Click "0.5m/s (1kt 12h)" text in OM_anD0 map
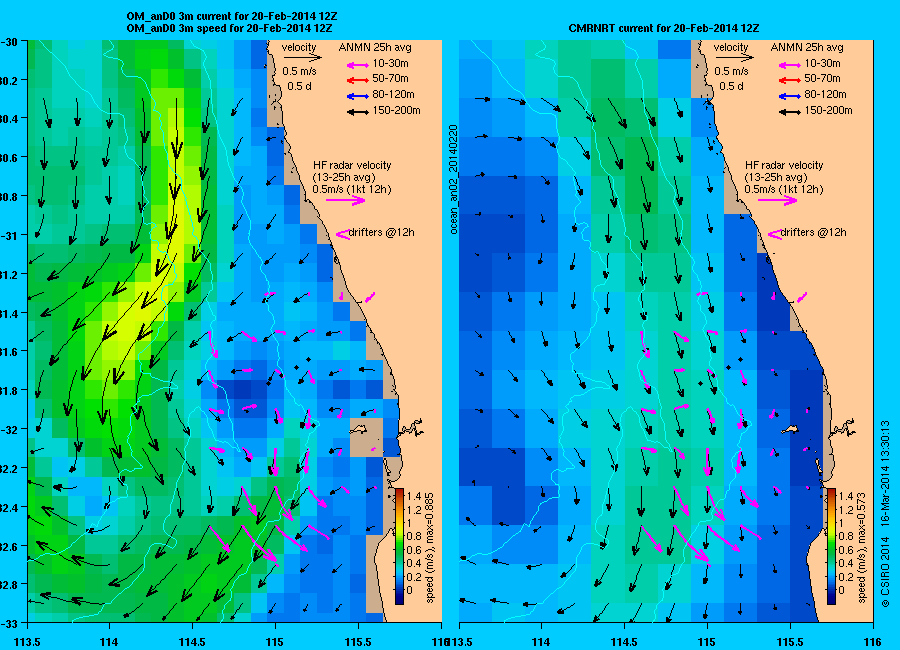The image size is (900, 650). pyautogui.click(x=352, y=189)
